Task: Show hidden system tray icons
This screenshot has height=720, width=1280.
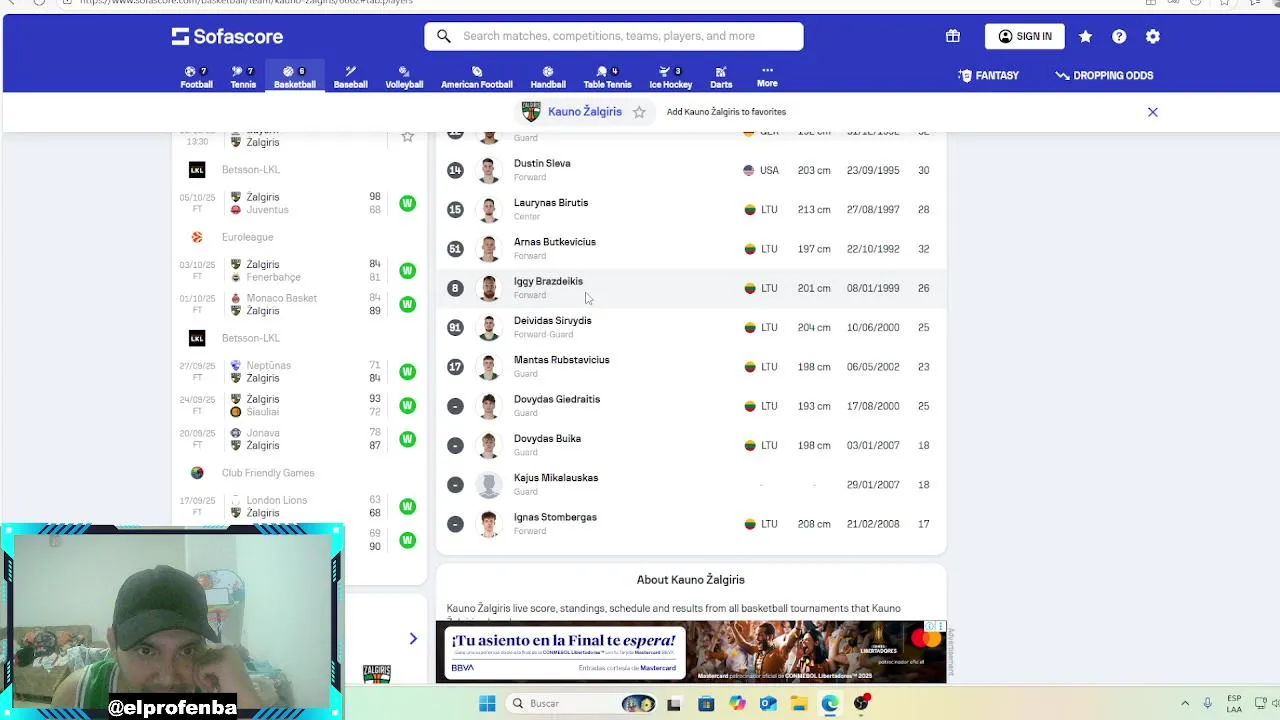Action: coord(1185,703)
